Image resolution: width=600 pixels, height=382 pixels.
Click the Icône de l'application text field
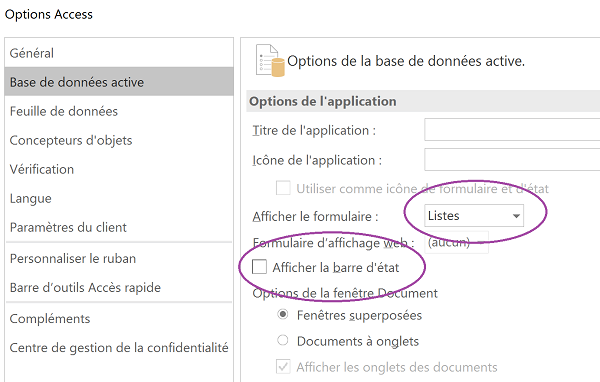coord(512,160)
